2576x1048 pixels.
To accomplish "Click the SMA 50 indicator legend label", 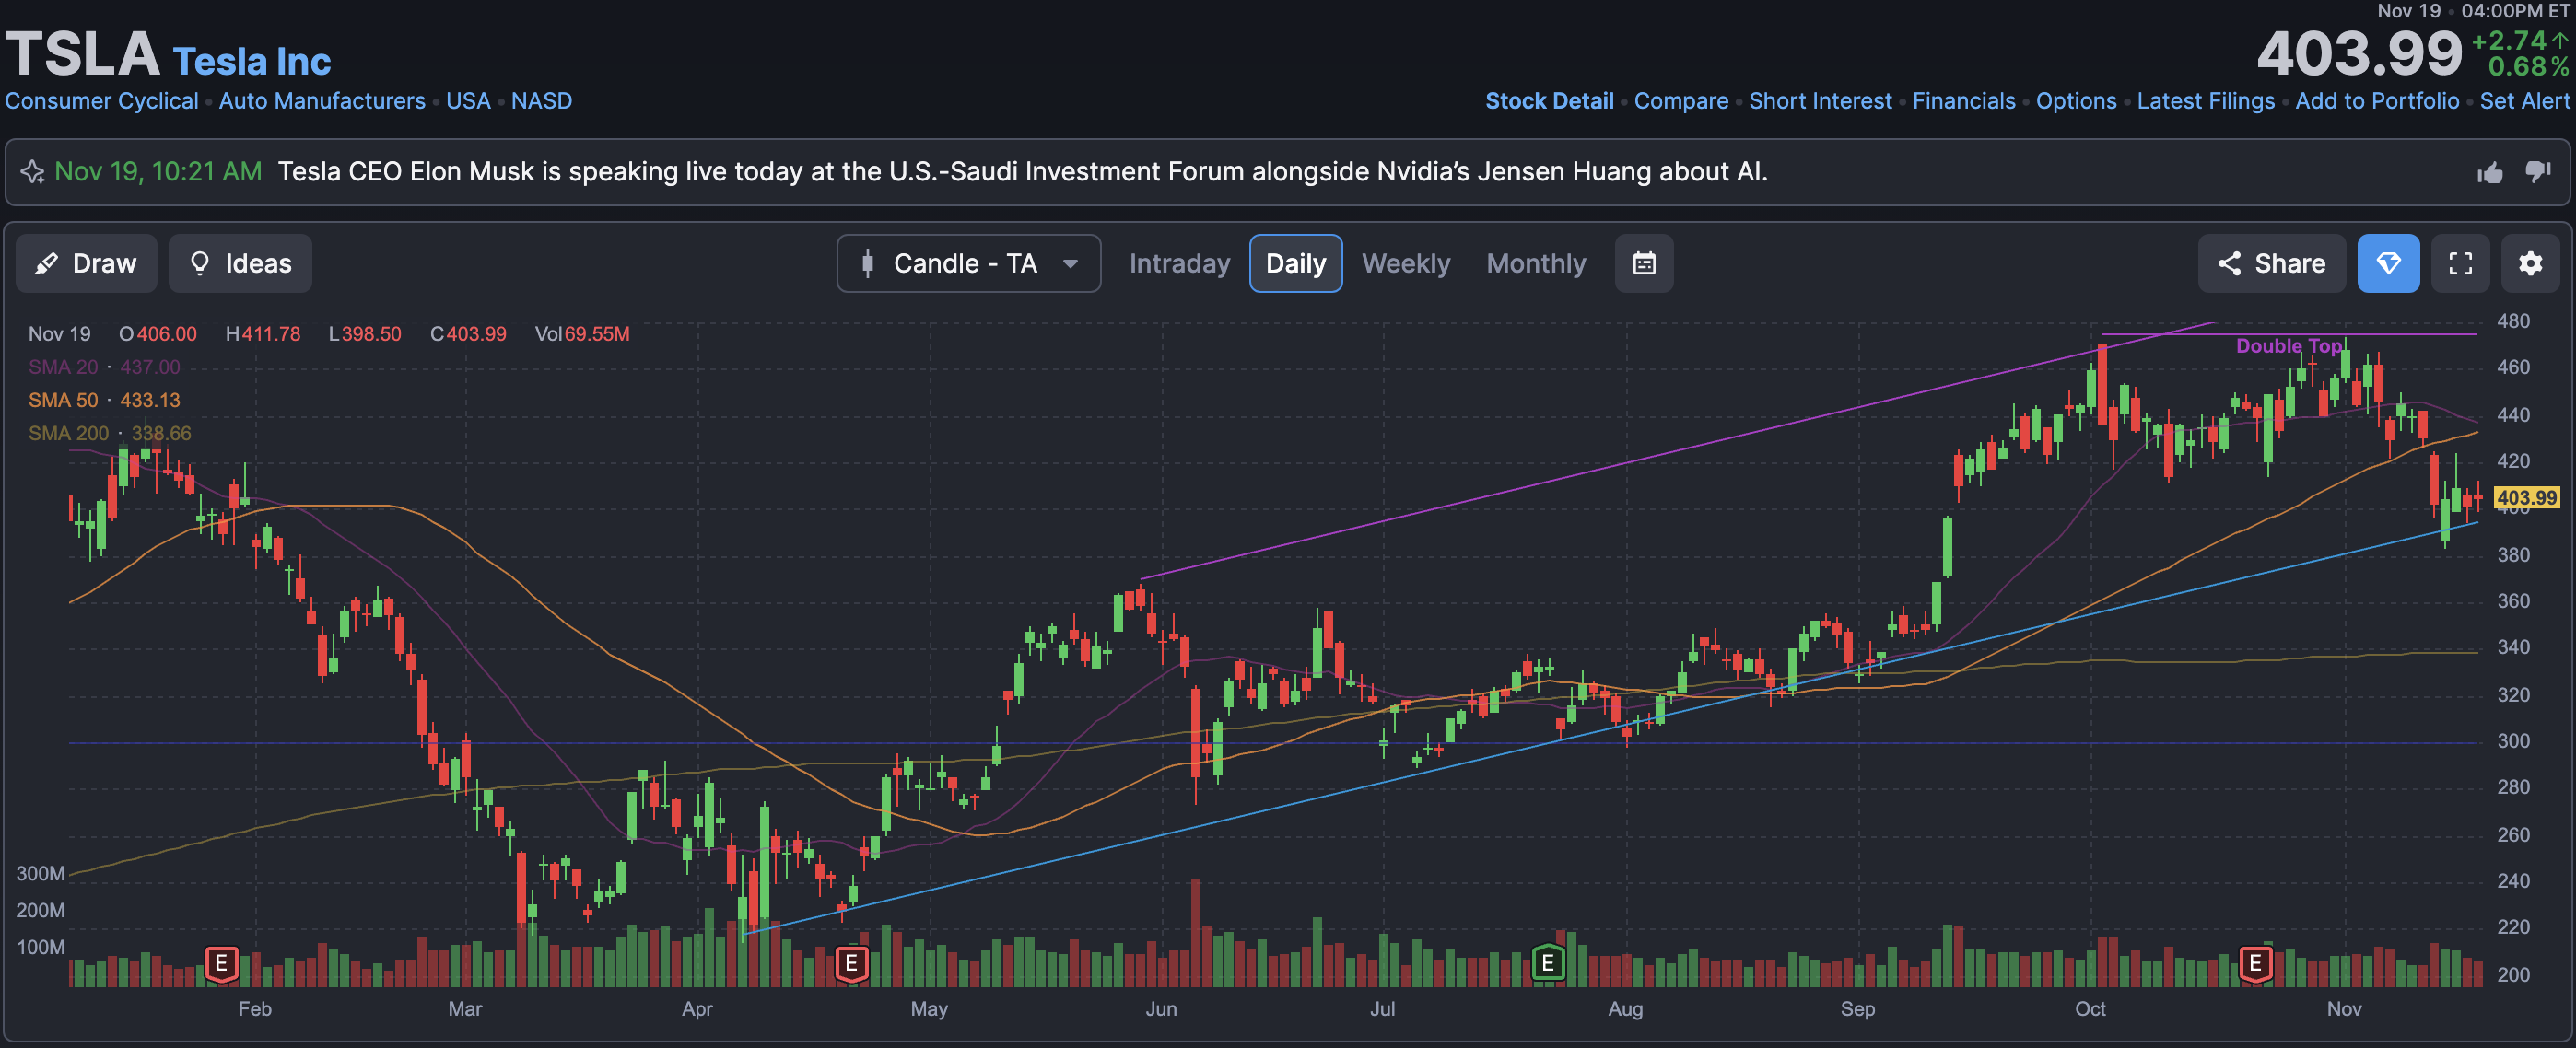I will coord(63,400).
